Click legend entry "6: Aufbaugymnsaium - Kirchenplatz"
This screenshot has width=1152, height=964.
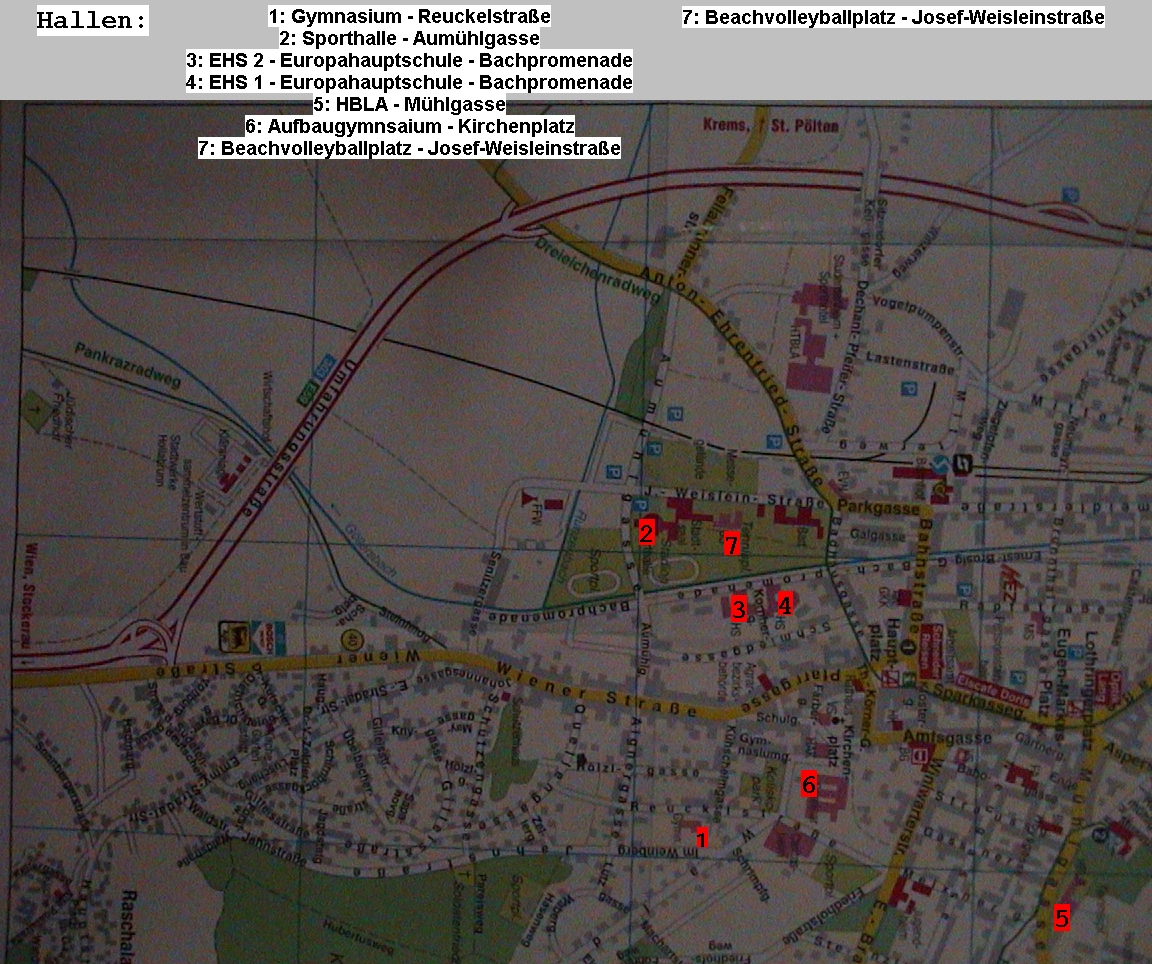click(409, 126)
